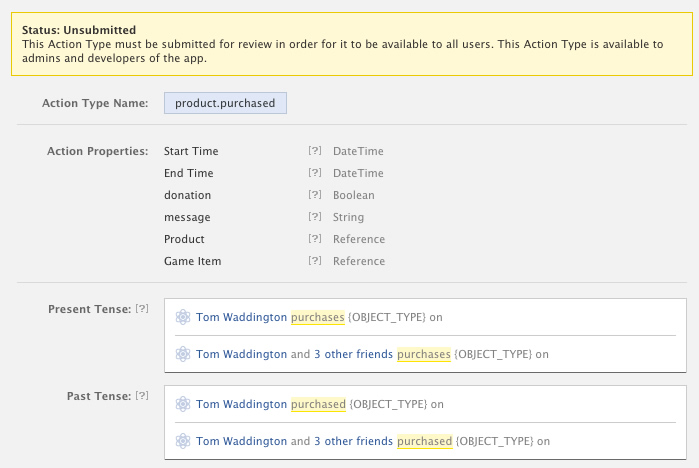This screenshot has height=468, width=699.
Task: Open the [?] help for message property
Action: click(315, 217)
